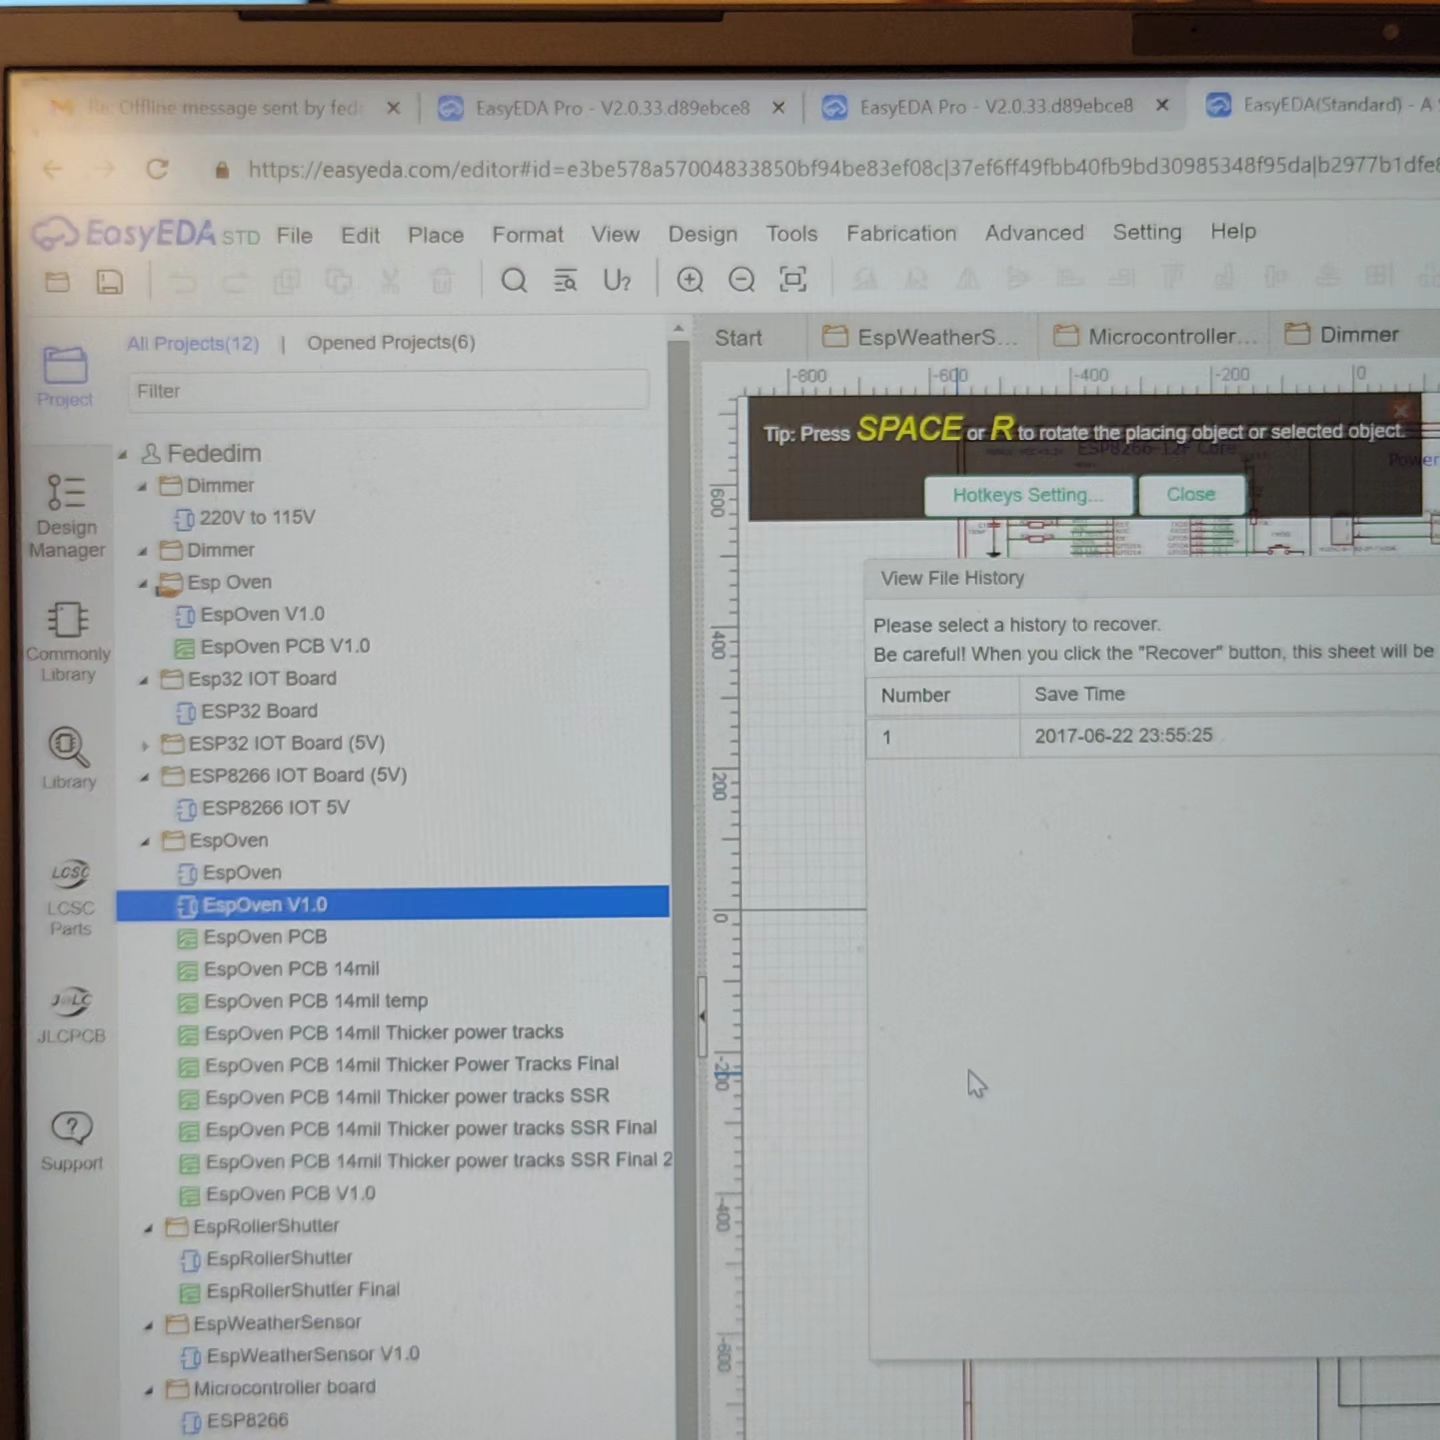Screen dimensions: 1440x1440
Task: Switch to the Microcontroller... tab
Action: (x=1153, y=337)
